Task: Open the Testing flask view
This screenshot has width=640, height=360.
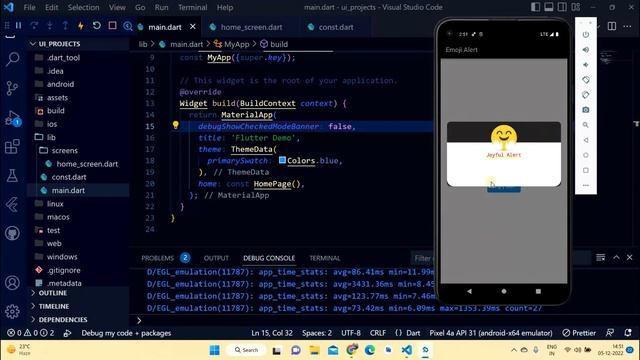Action: (12, 176)
